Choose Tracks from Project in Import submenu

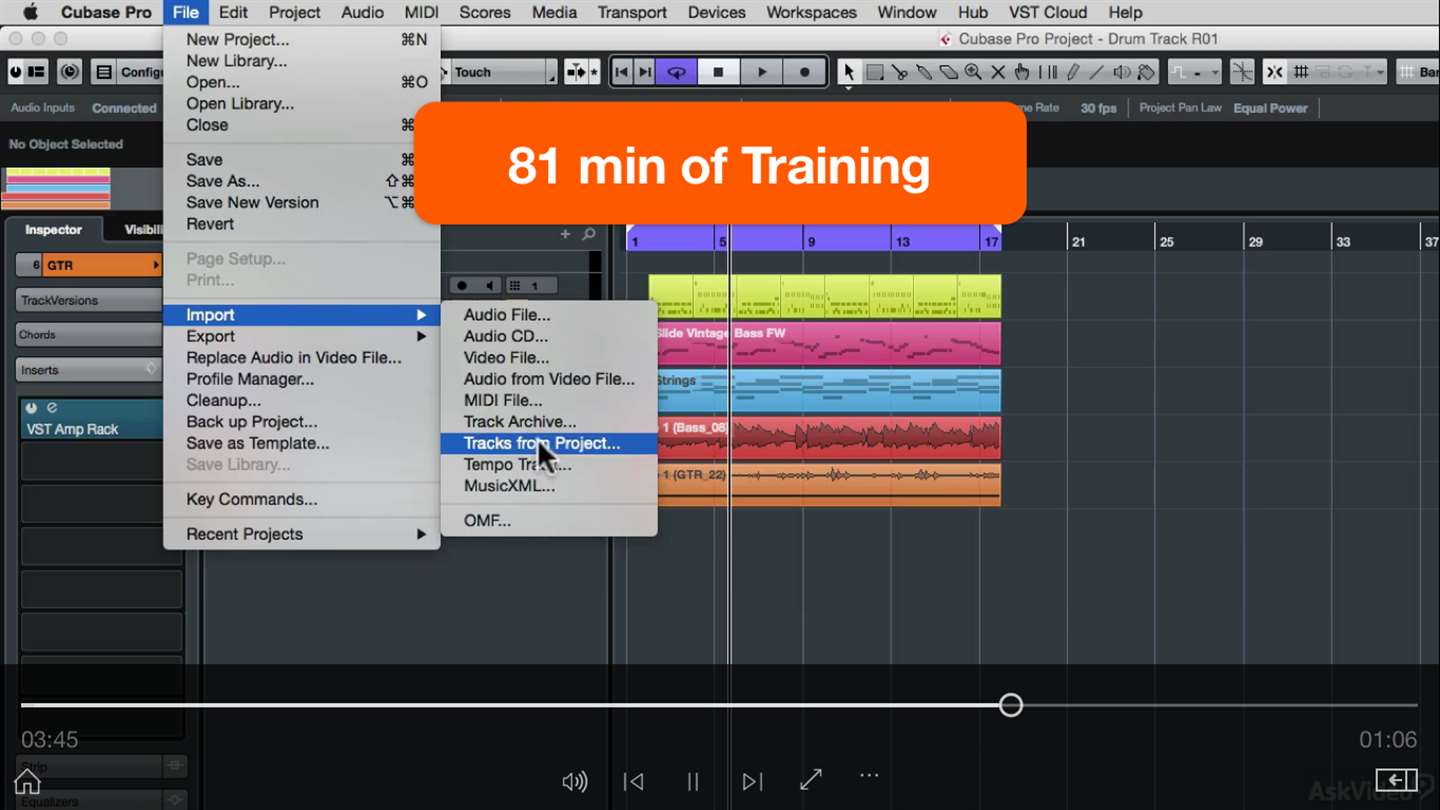point(548,443)
